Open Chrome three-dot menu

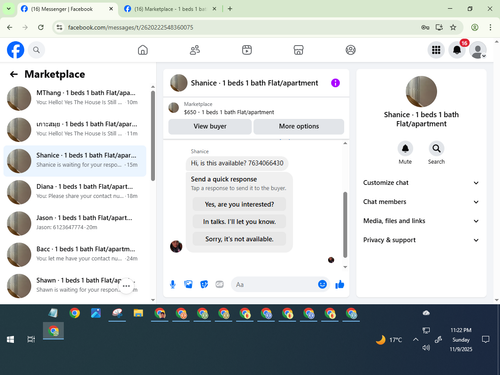(x=490, y=27)
